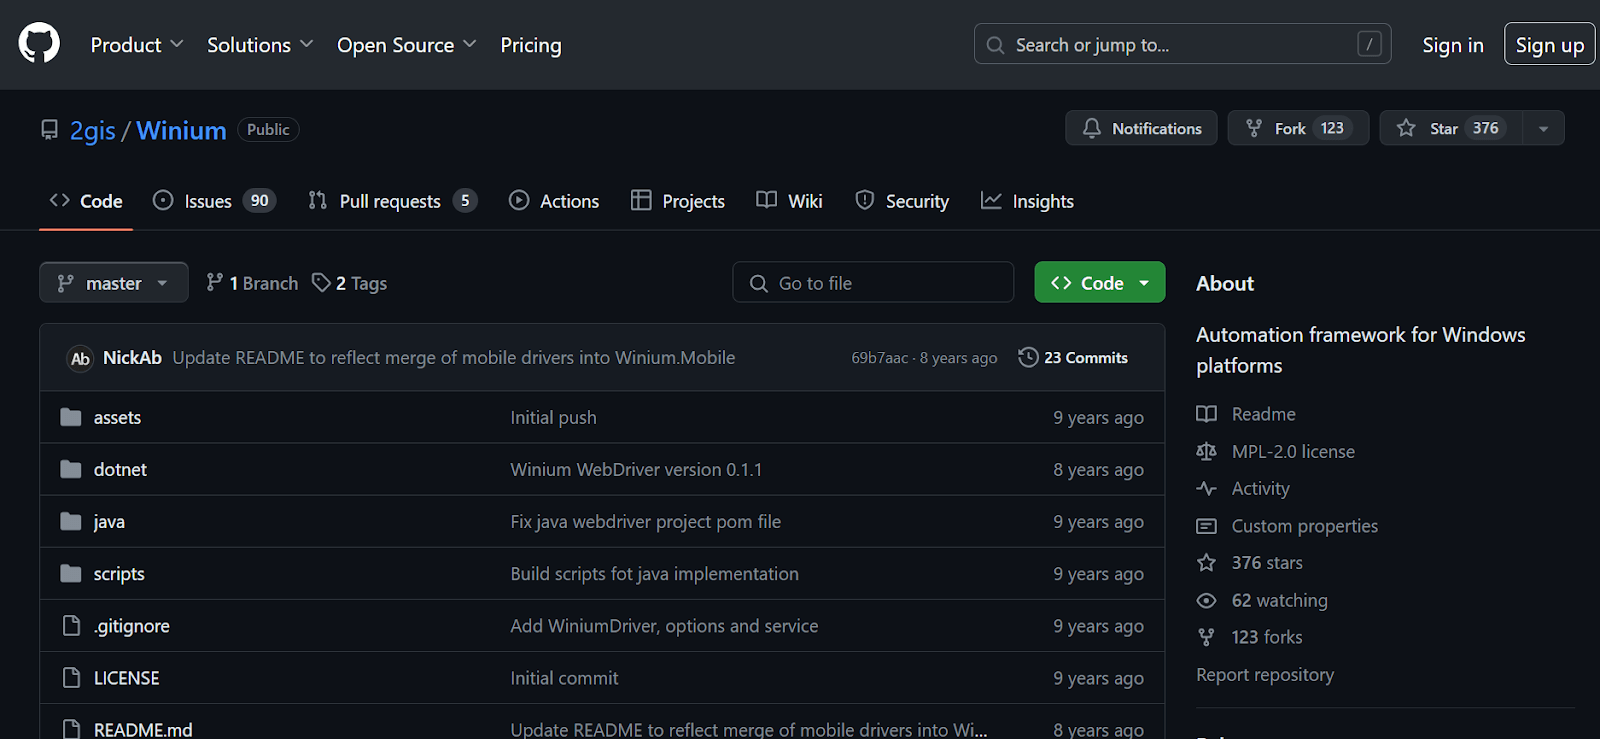The image size is (1600, 739).
Task: Expand the master branch selector
Action: point(113,283)
